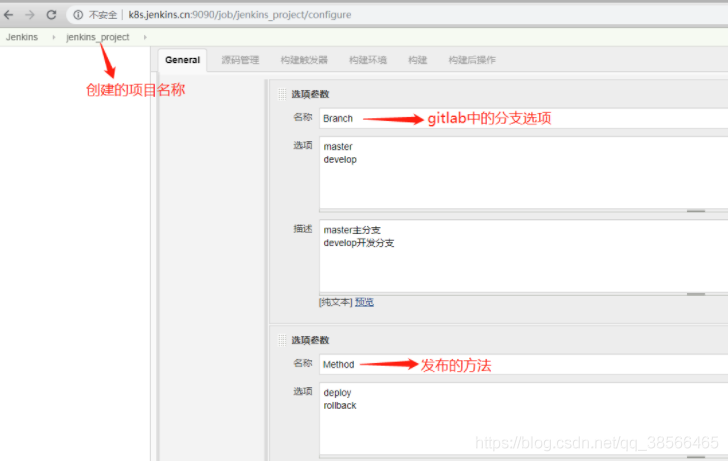Screen dimensions: 728x461
Task: Switch to the 构建环境 tab
Action: point(368,60)
